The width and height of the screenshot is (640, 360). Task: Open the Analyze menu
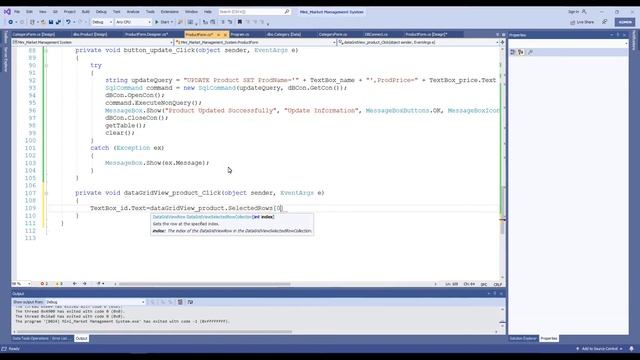coord(133,12)
